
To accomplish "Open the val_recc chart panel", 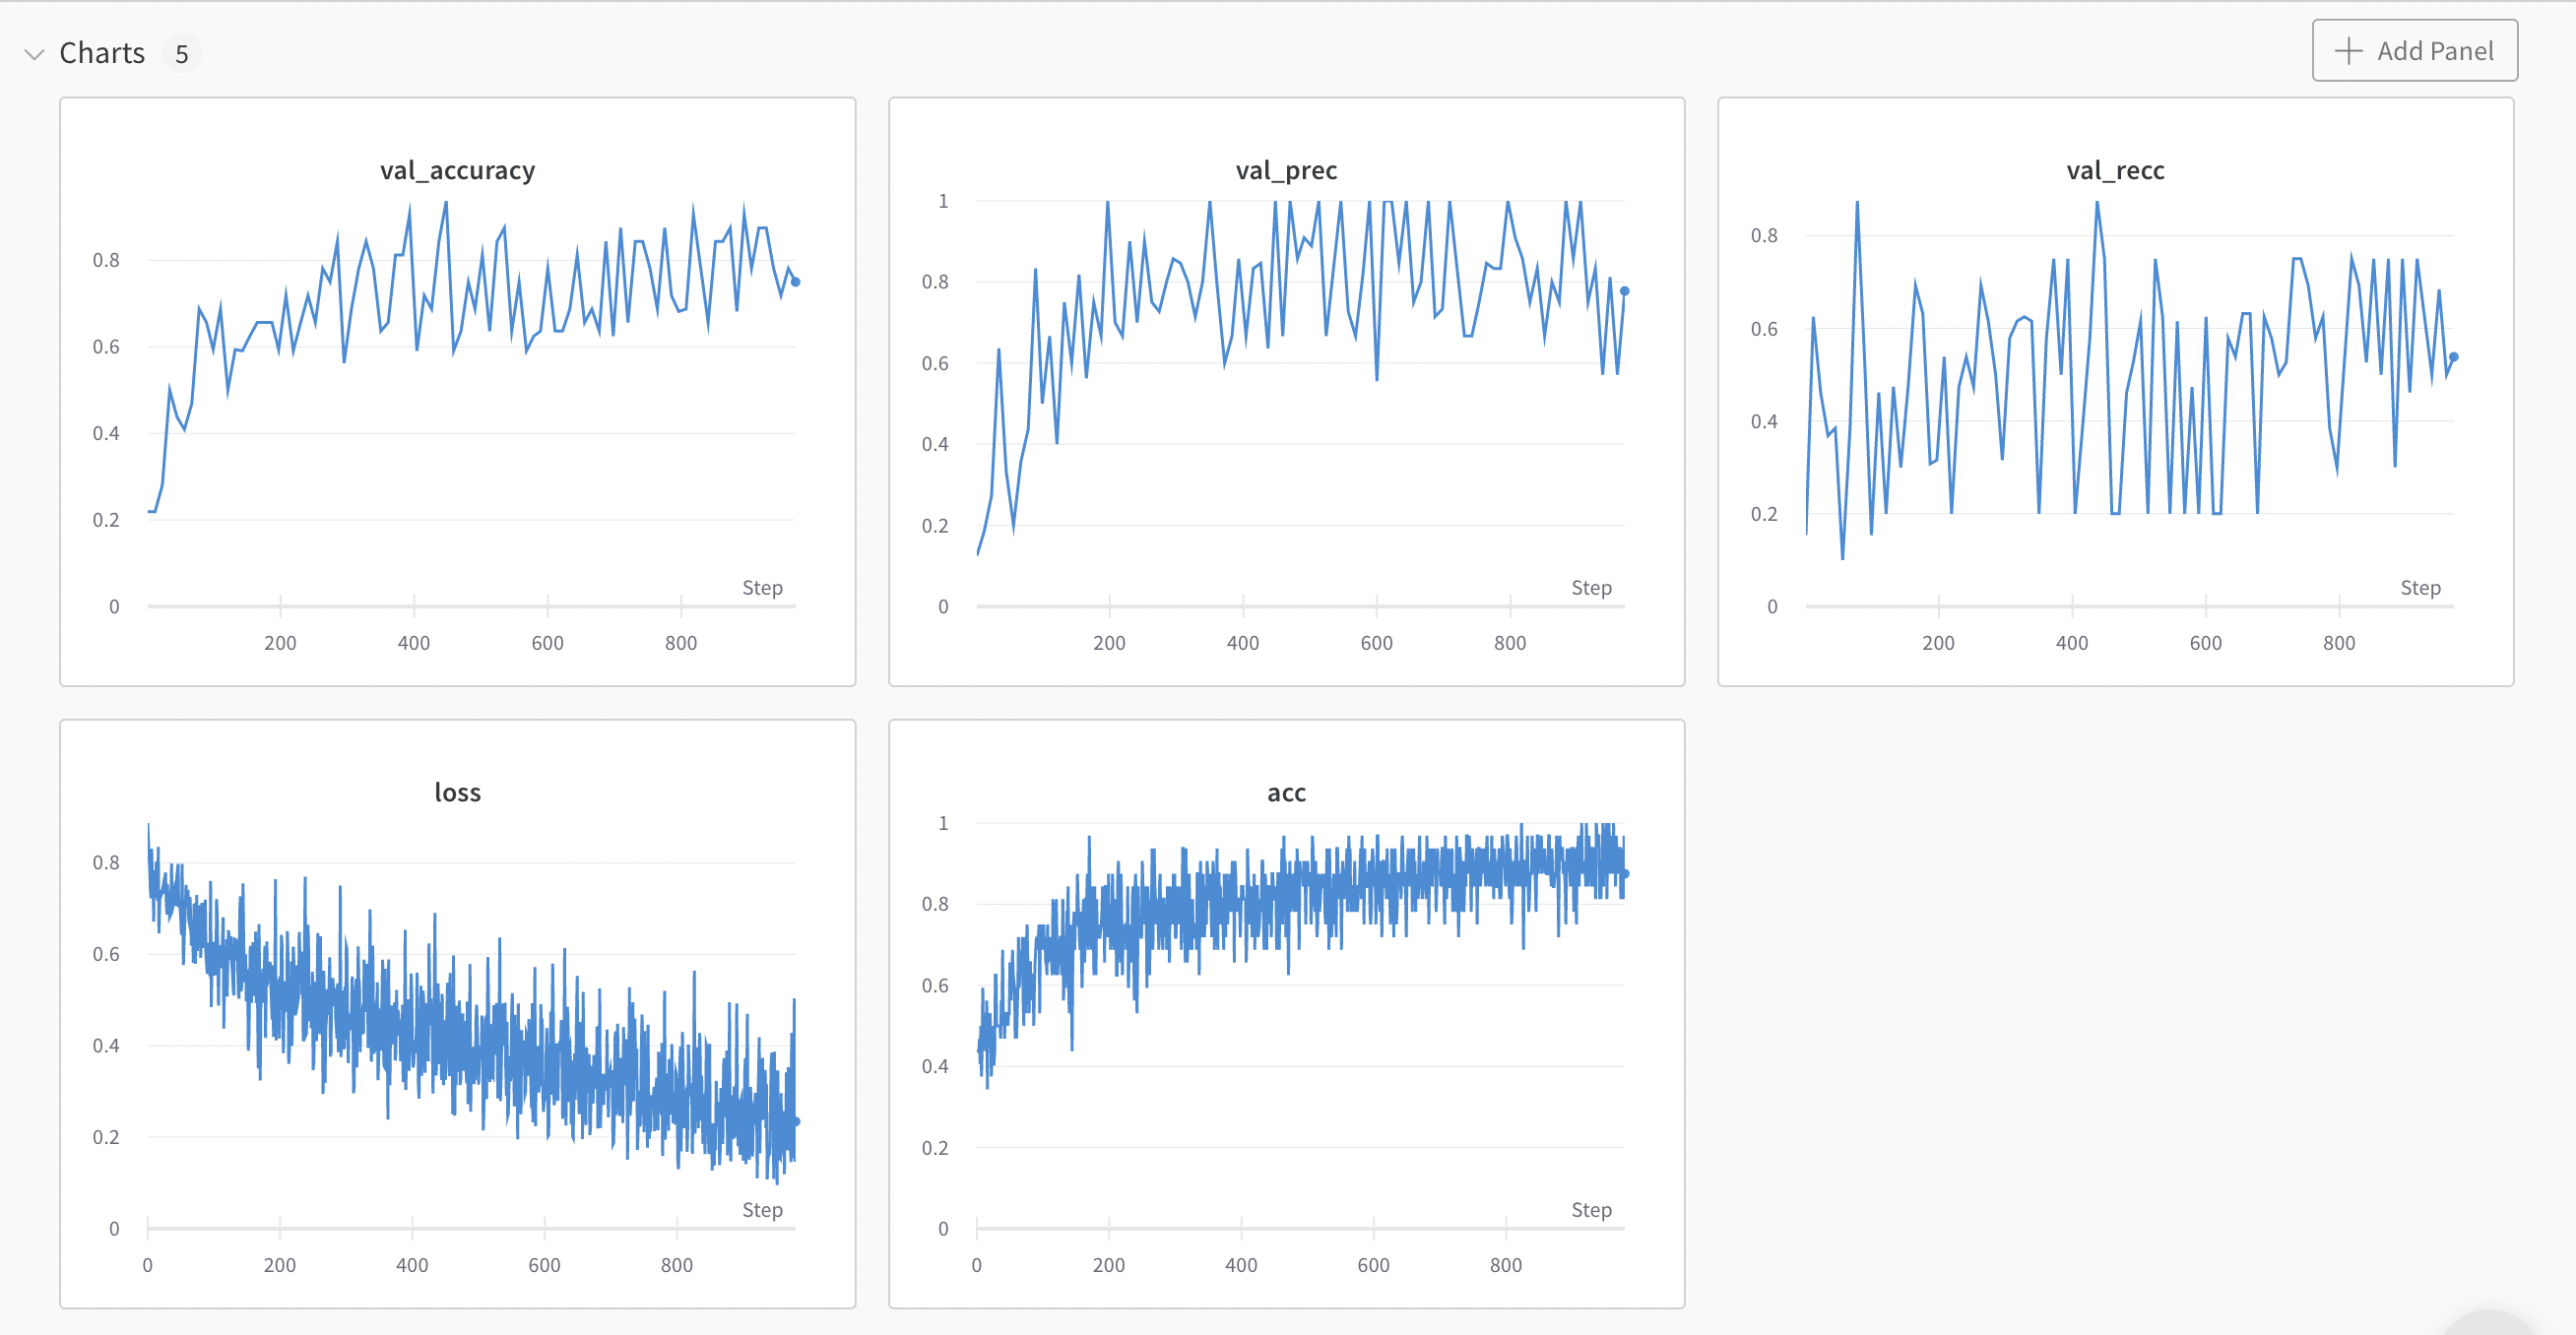I will [x=2116, y=392].
